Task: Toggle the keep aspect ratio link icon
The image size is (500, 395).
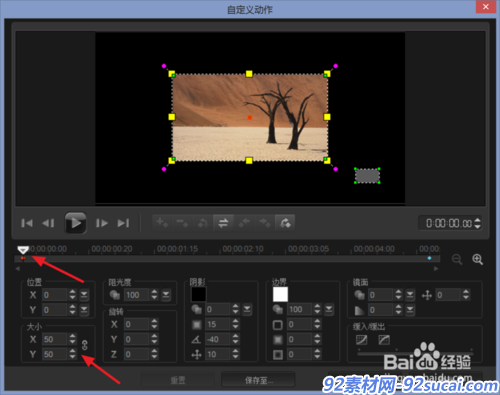Action: 84,345
